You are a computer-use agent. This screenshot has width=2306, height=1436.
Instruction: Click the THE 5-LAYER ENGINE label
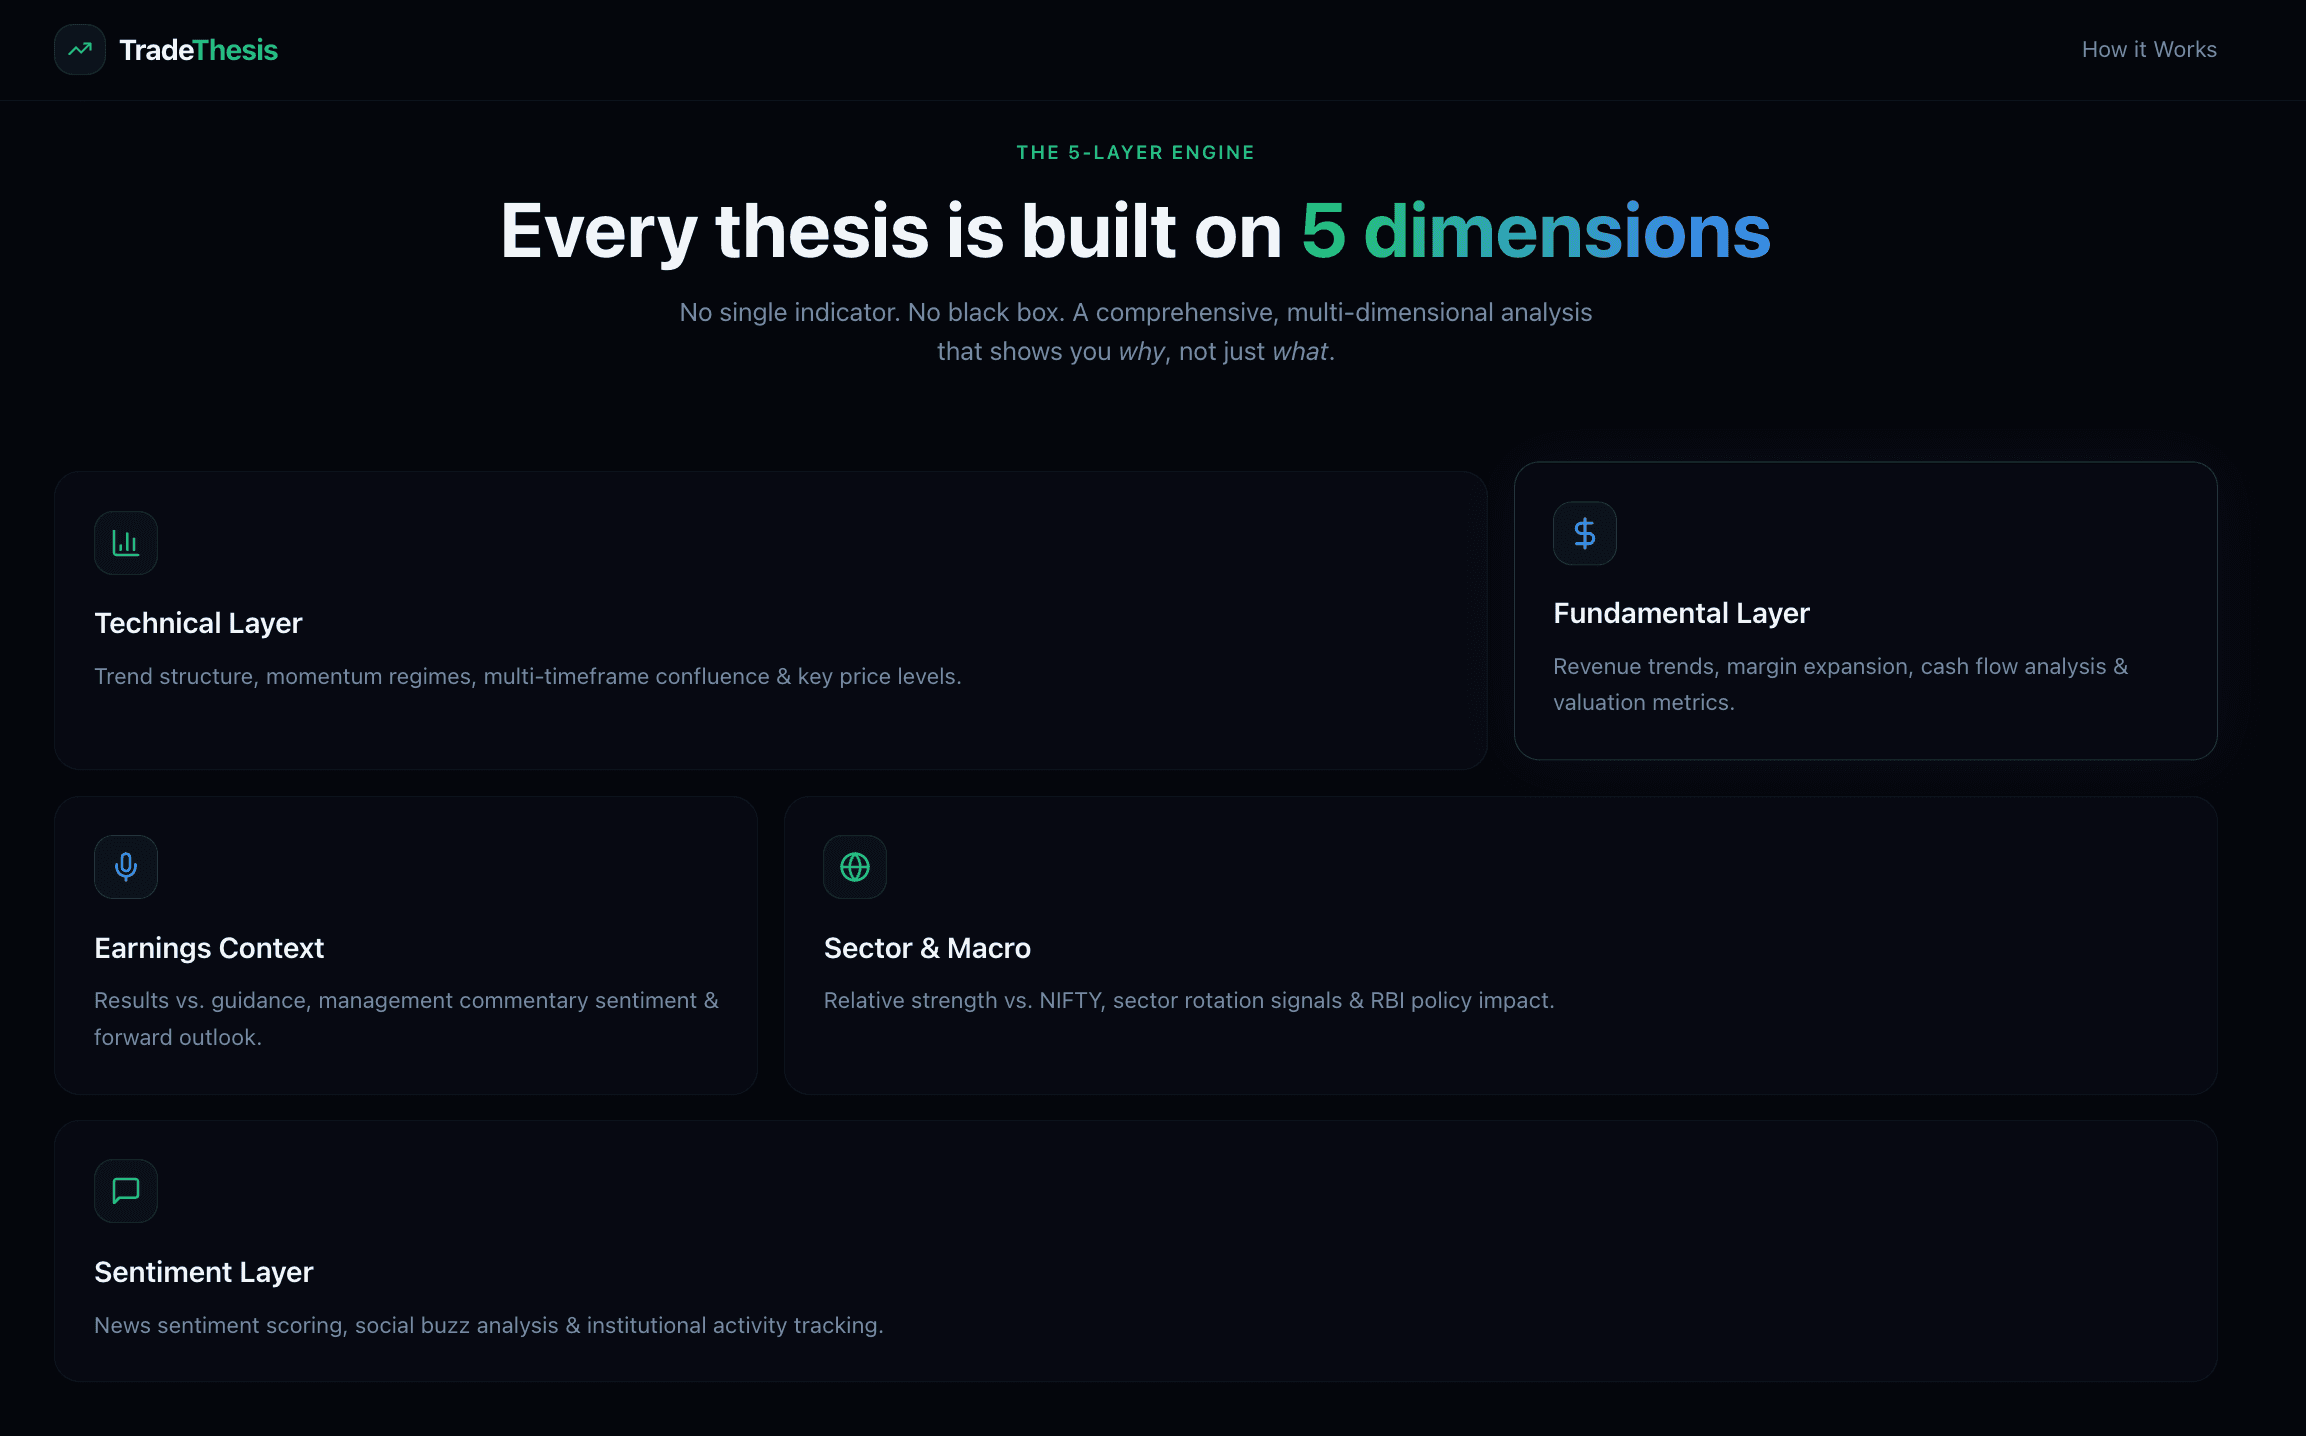(x=1135, y=152)
